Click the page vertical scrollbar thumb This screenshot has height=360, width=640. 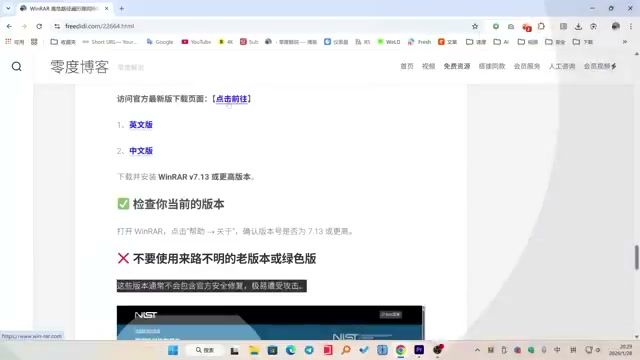[x=636, y=257]
